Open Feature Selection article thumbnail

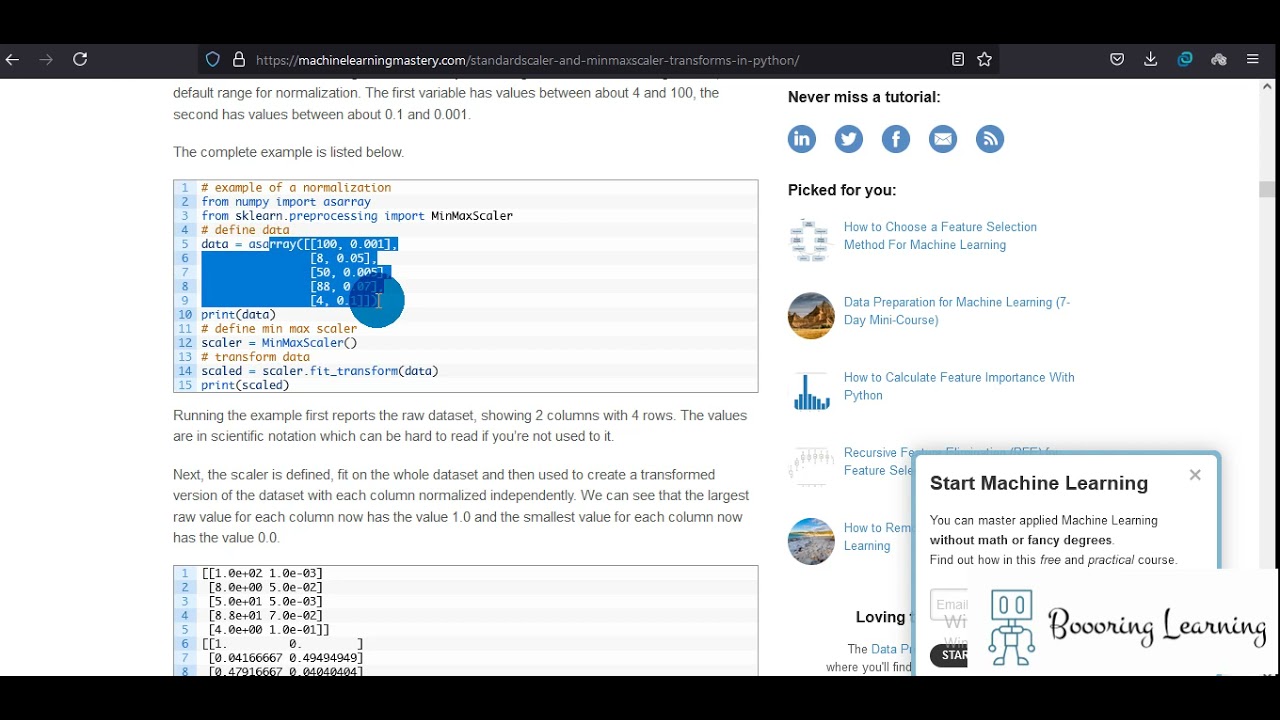[x=811, y=241]
